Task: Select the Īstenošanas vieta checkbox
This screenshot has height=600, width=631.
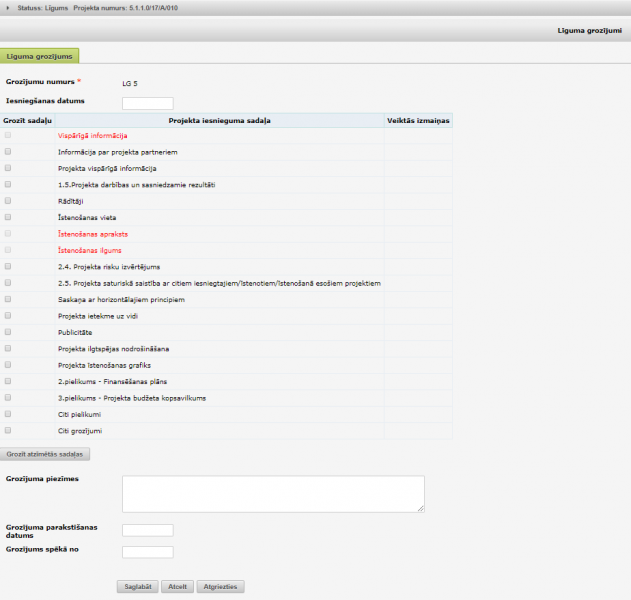Action: point(8,217)
